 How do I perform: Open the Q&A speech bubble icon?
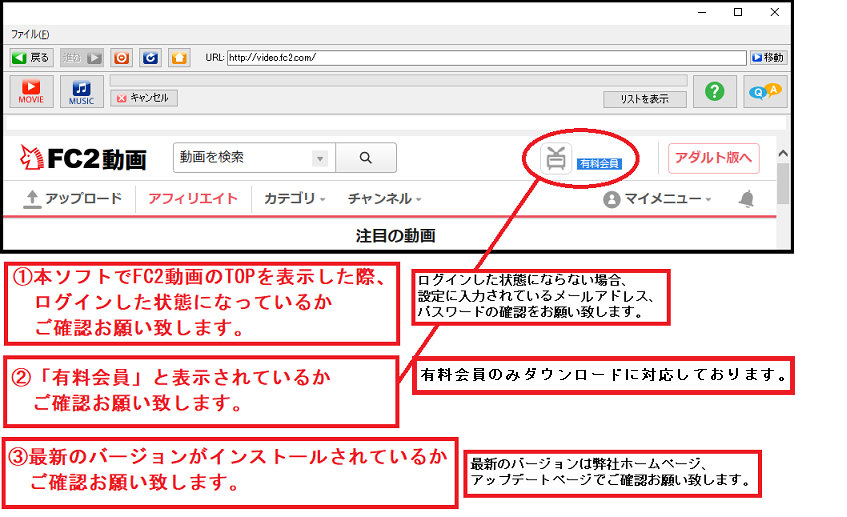765,91
